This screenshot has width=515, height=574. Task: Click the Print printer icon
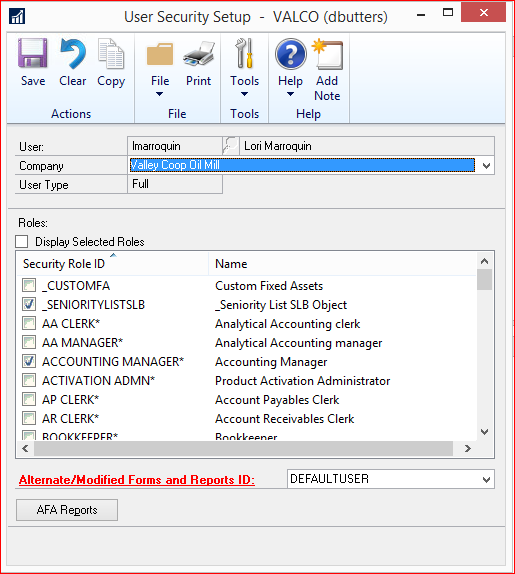pos(198,53)
